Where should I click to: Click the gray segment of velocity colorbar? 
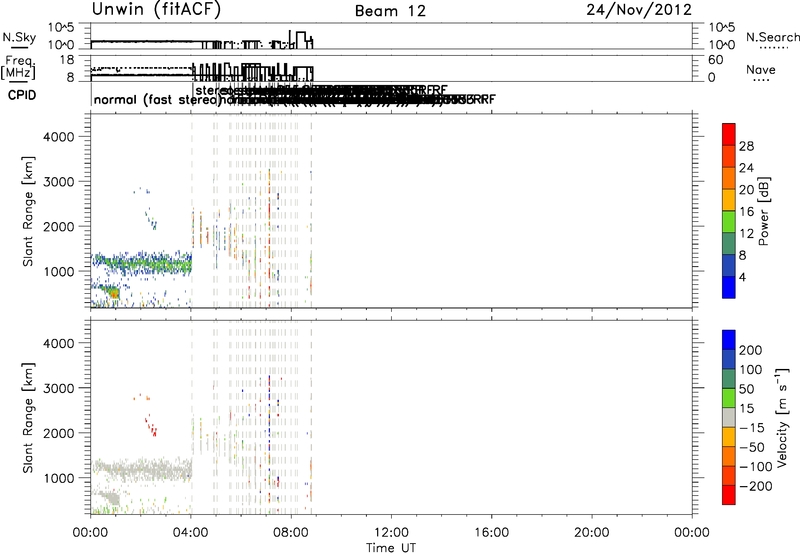tap(729, 417)
